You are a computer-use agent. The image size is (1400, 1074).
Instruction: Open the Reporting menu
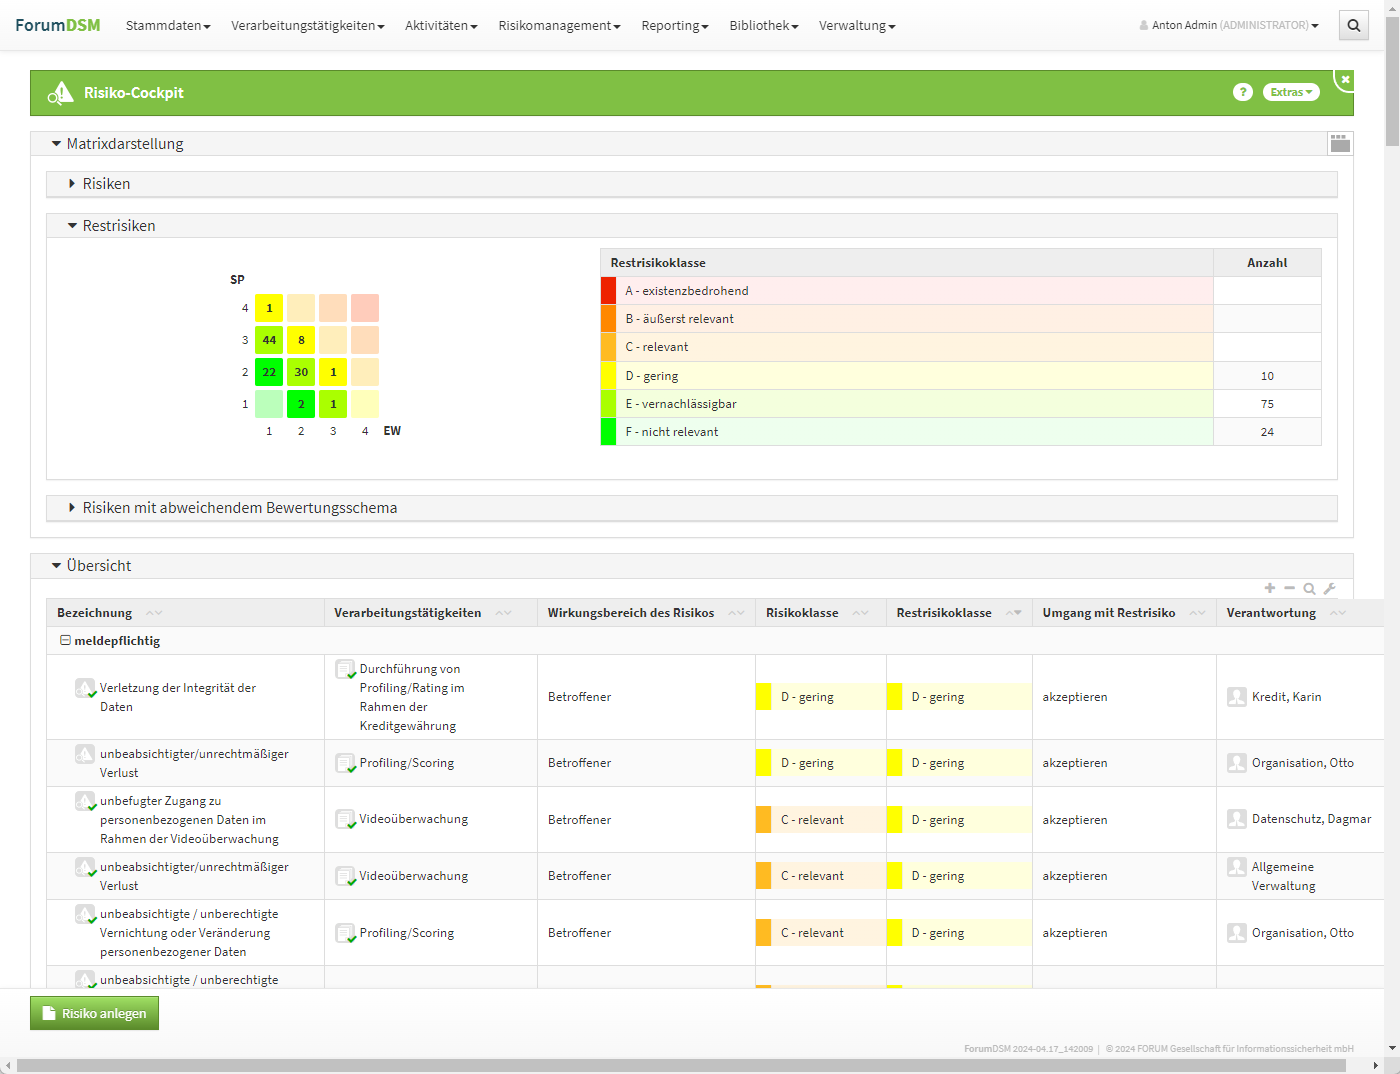(674, 26)
